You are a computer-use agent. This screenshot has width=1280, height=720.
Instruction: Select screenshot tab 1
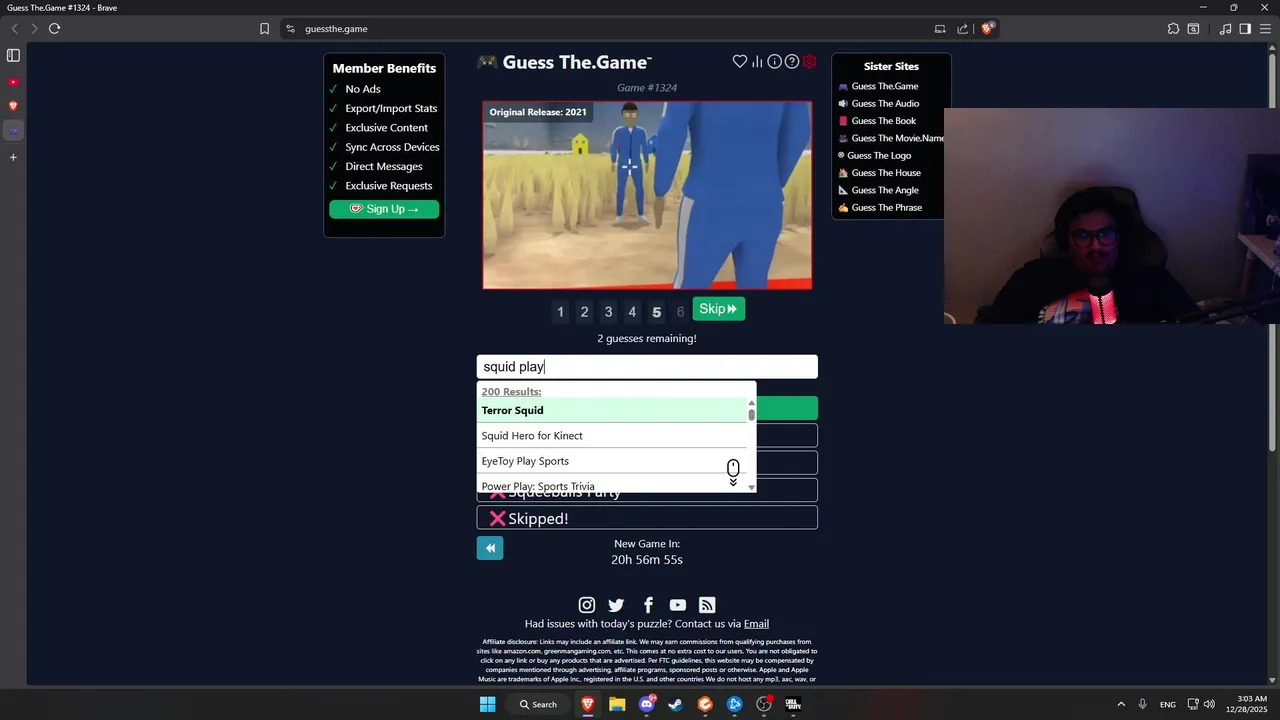click(x=560, y=312)
